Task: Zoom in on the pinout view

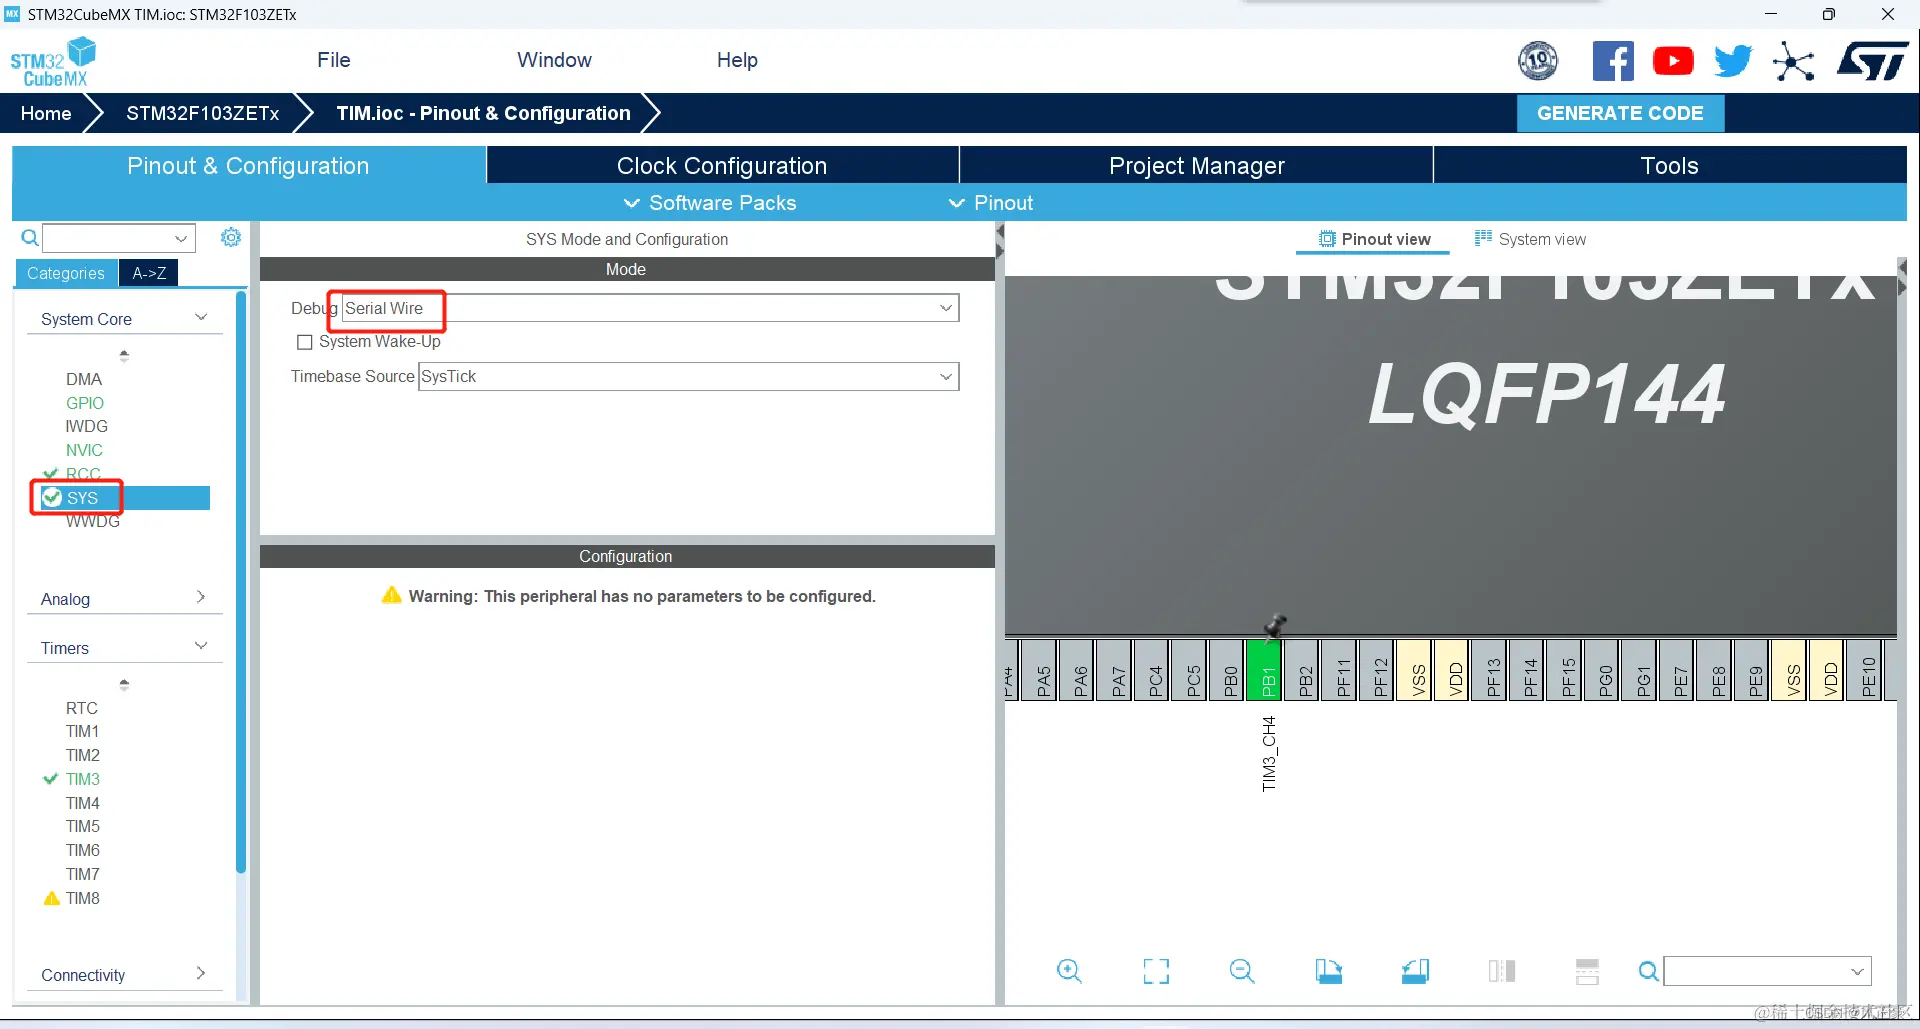Action: 1069,971
